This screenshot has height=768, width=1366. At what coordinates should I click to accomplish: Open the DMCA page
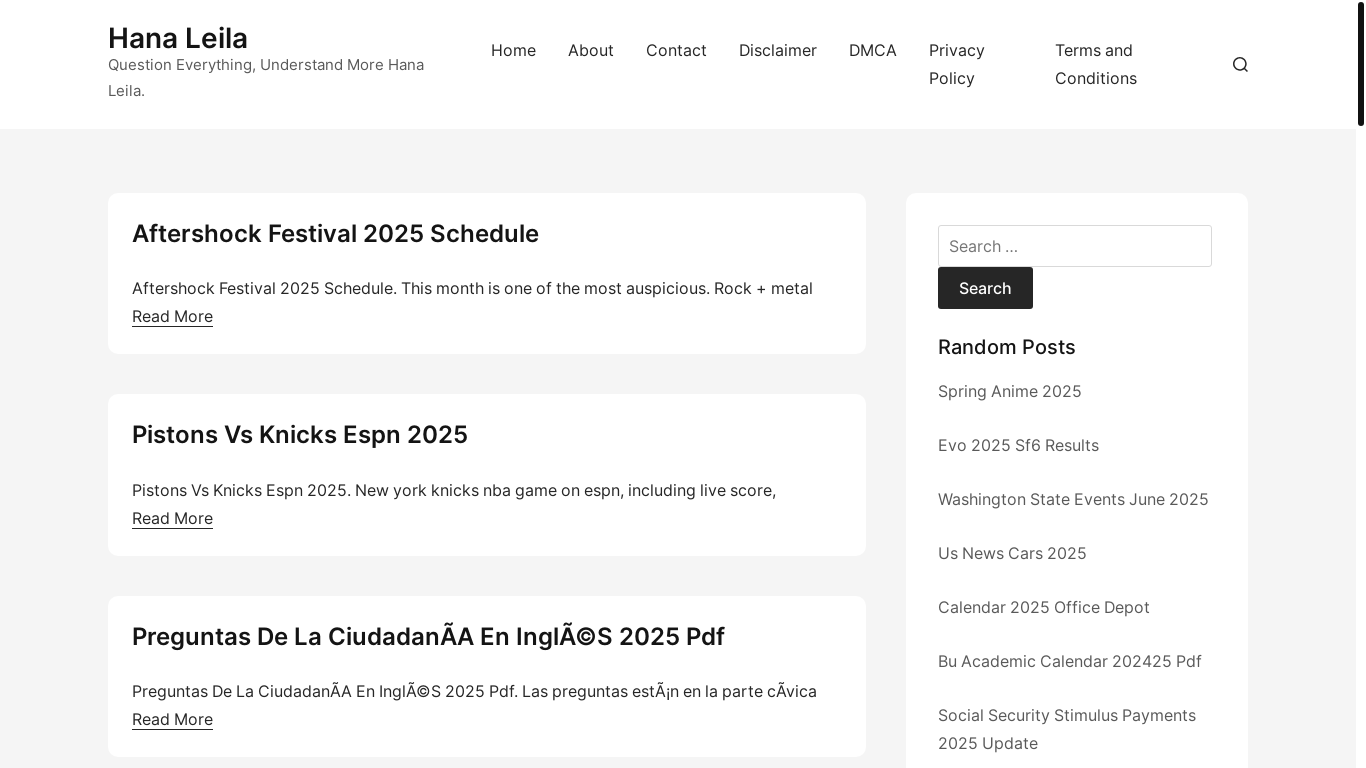click(x=873, y=50)
